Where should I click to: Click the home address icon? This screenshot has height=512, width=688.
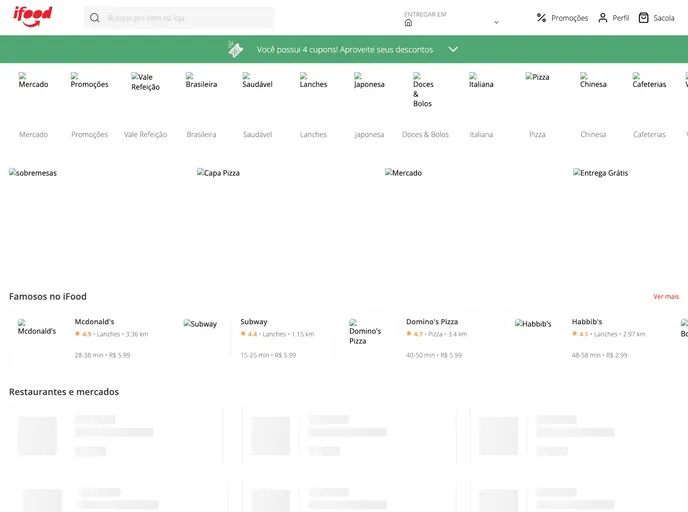[x=408, y=23]
